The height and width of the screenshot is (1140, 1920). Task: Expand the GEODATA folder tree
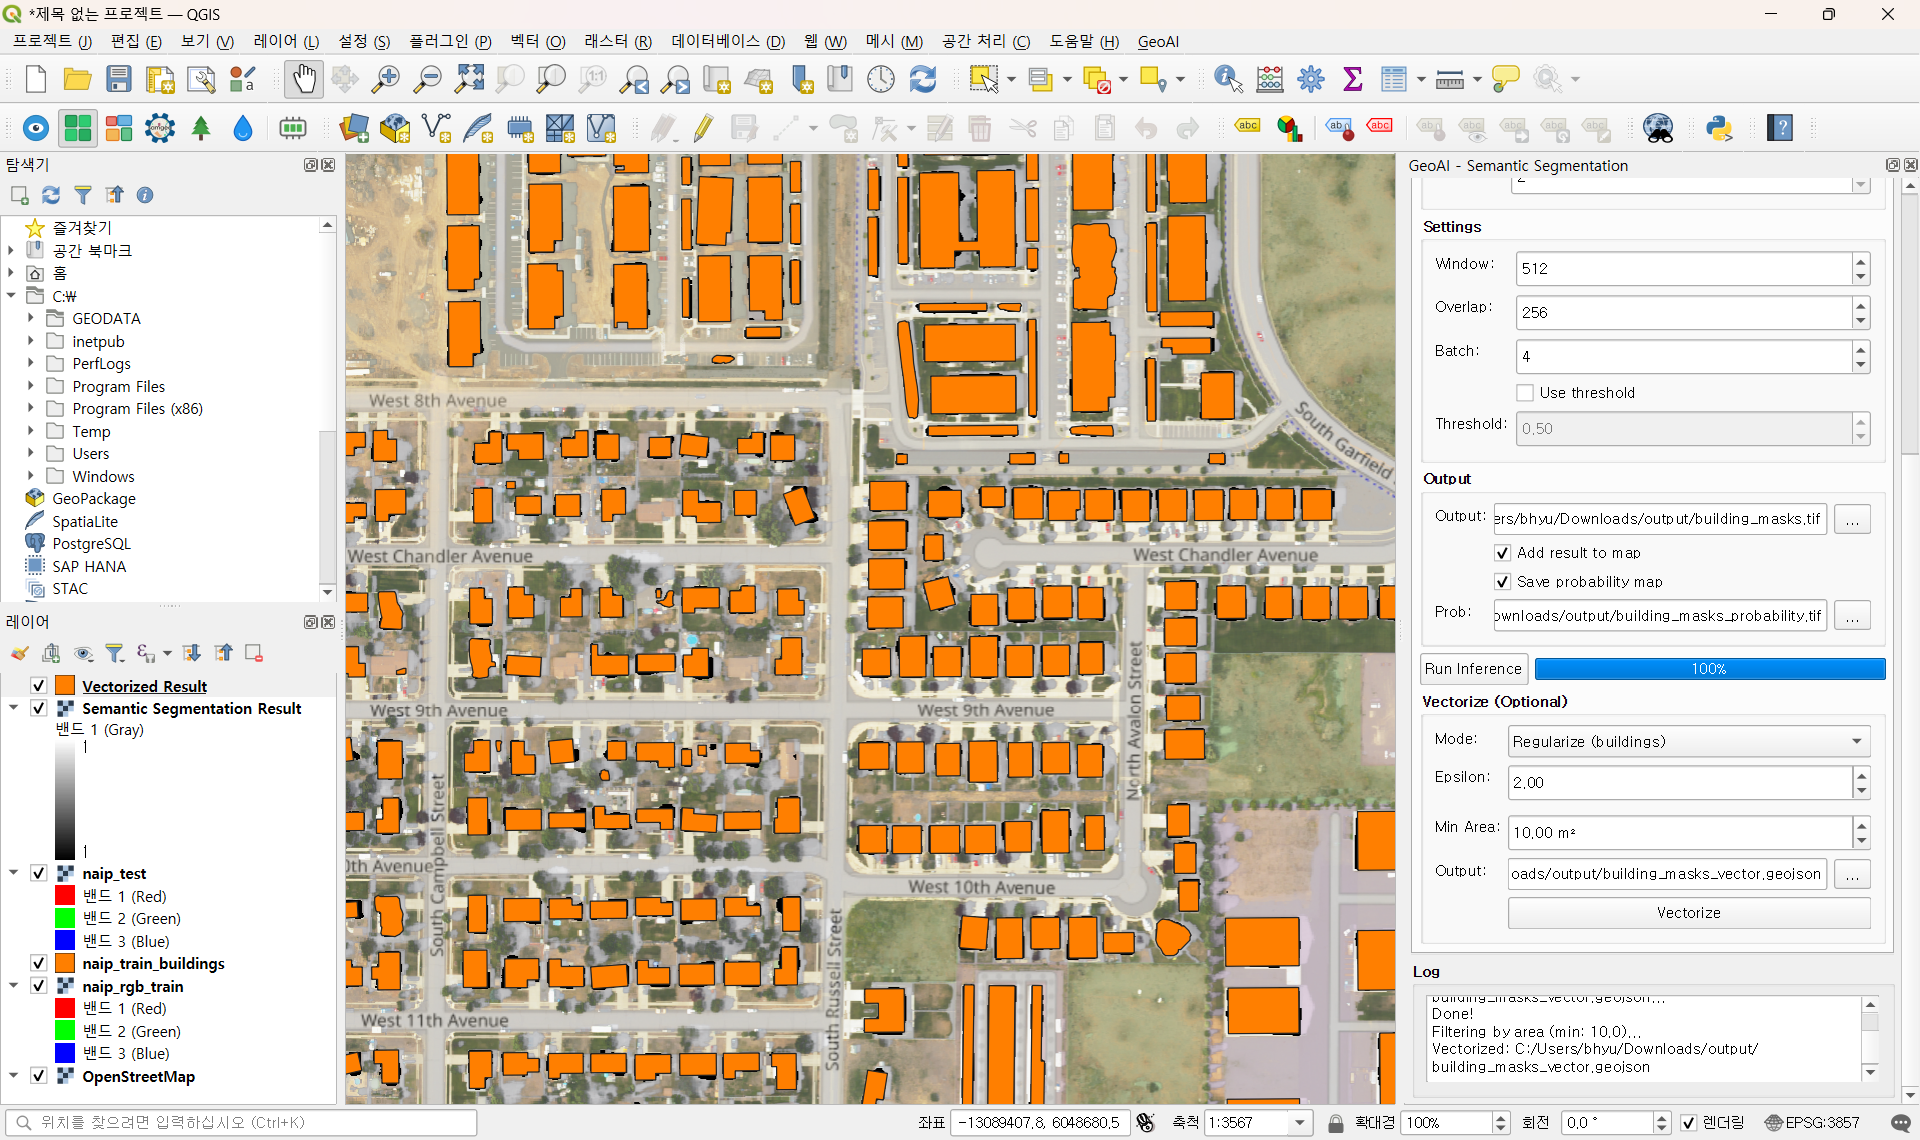(30, 318)
